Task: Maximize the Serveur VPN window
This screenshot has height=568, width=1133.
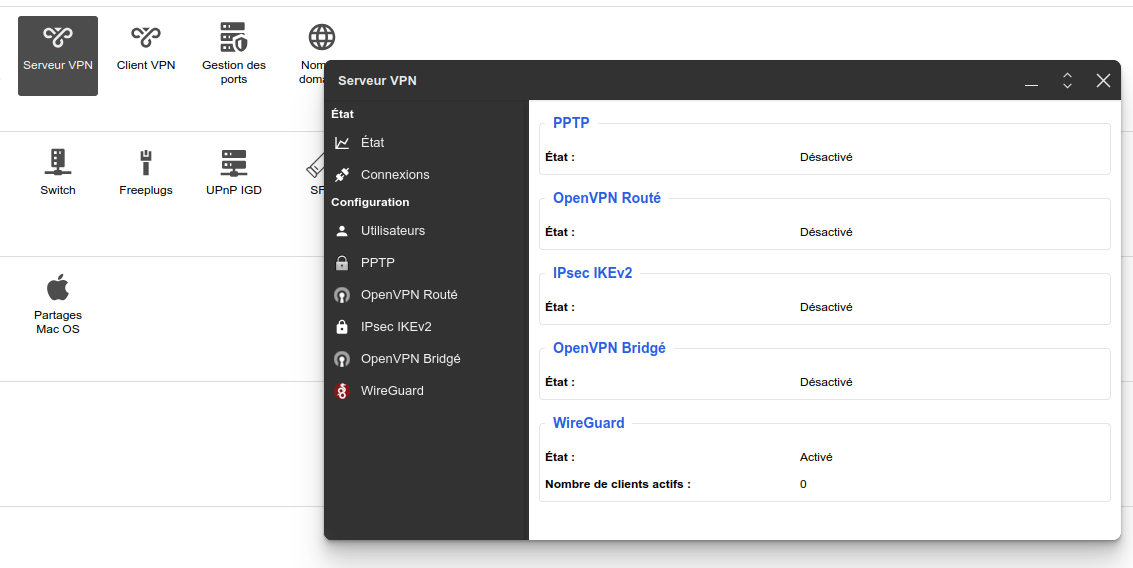Action: (x=1067, y=80)
